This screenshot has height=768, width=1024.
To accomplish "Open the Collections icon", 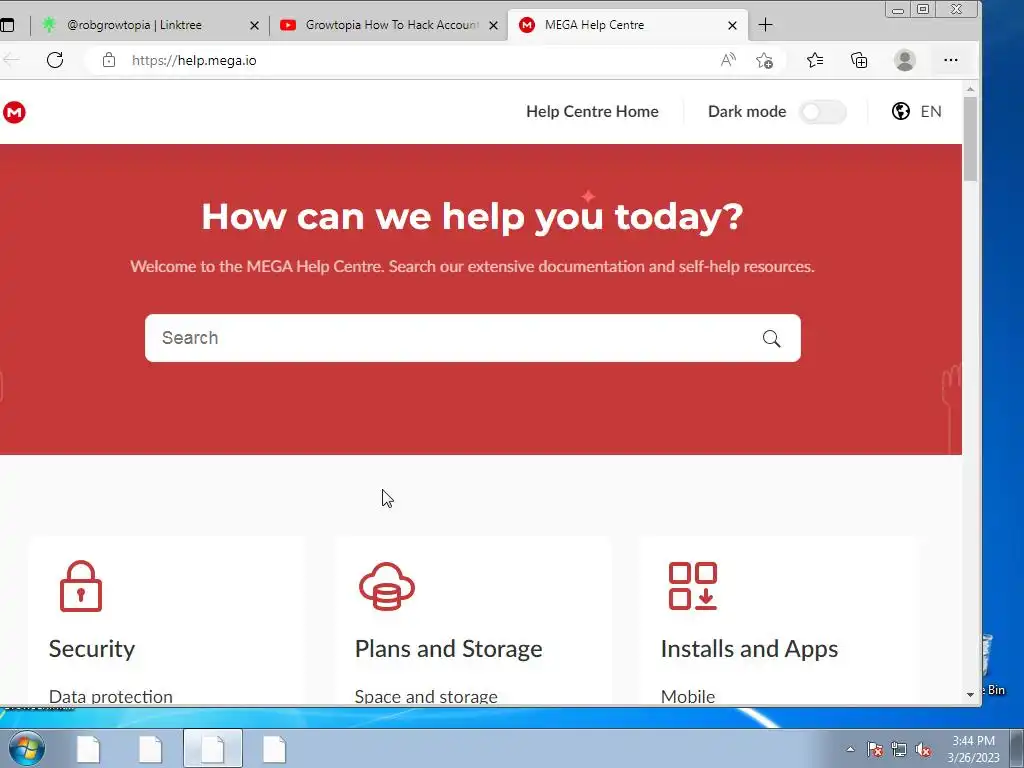I will click(859, 60).
